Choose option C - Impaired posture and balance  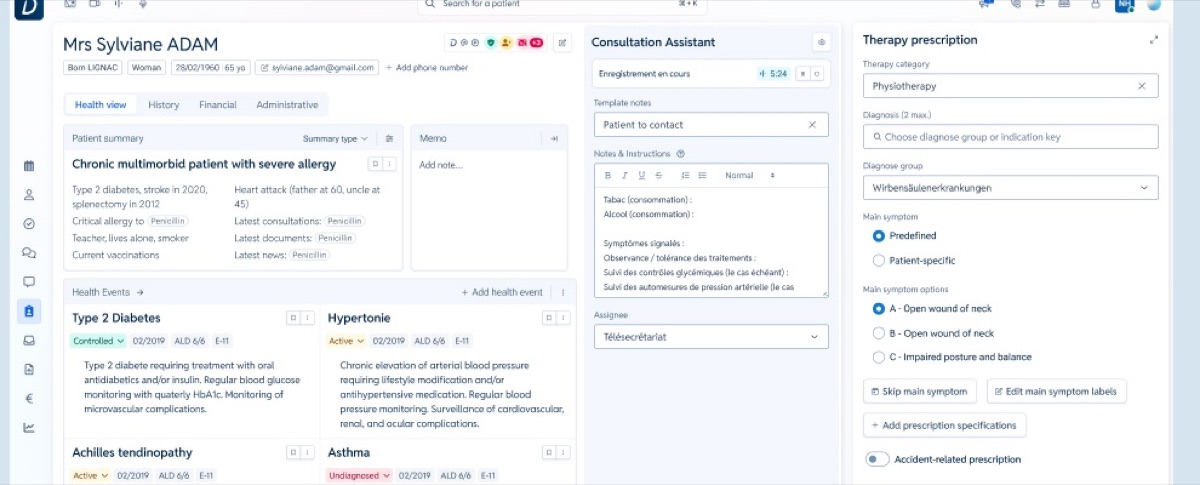click(x=878, y=357)
